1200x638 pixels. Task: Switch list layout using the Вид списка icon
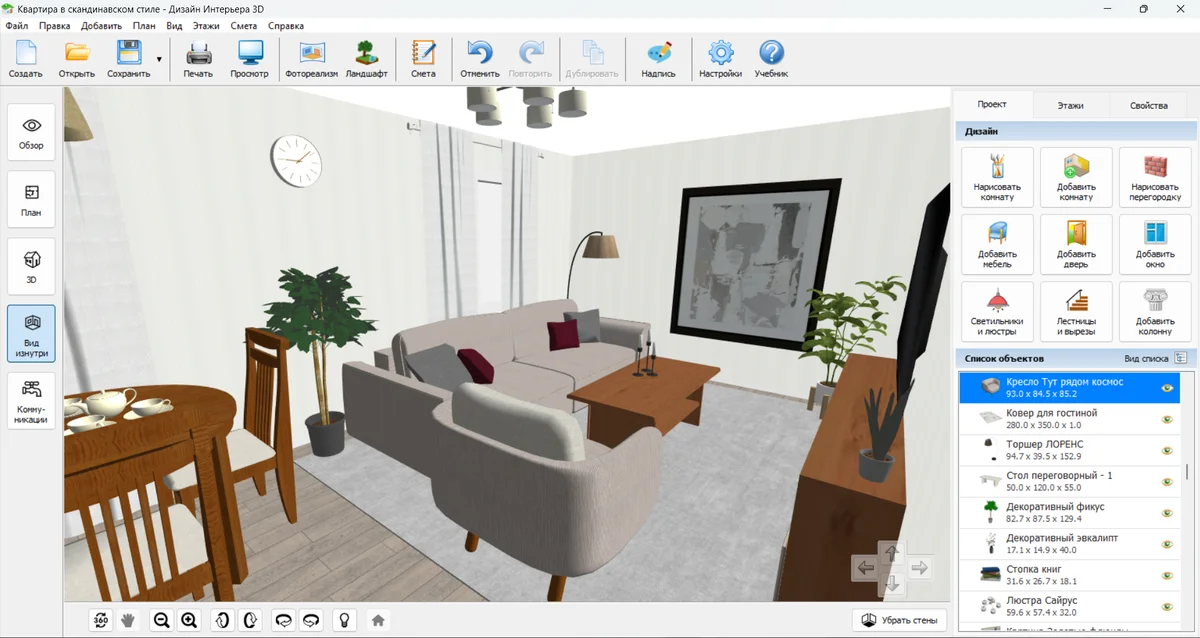click(x=1180, y=358)
